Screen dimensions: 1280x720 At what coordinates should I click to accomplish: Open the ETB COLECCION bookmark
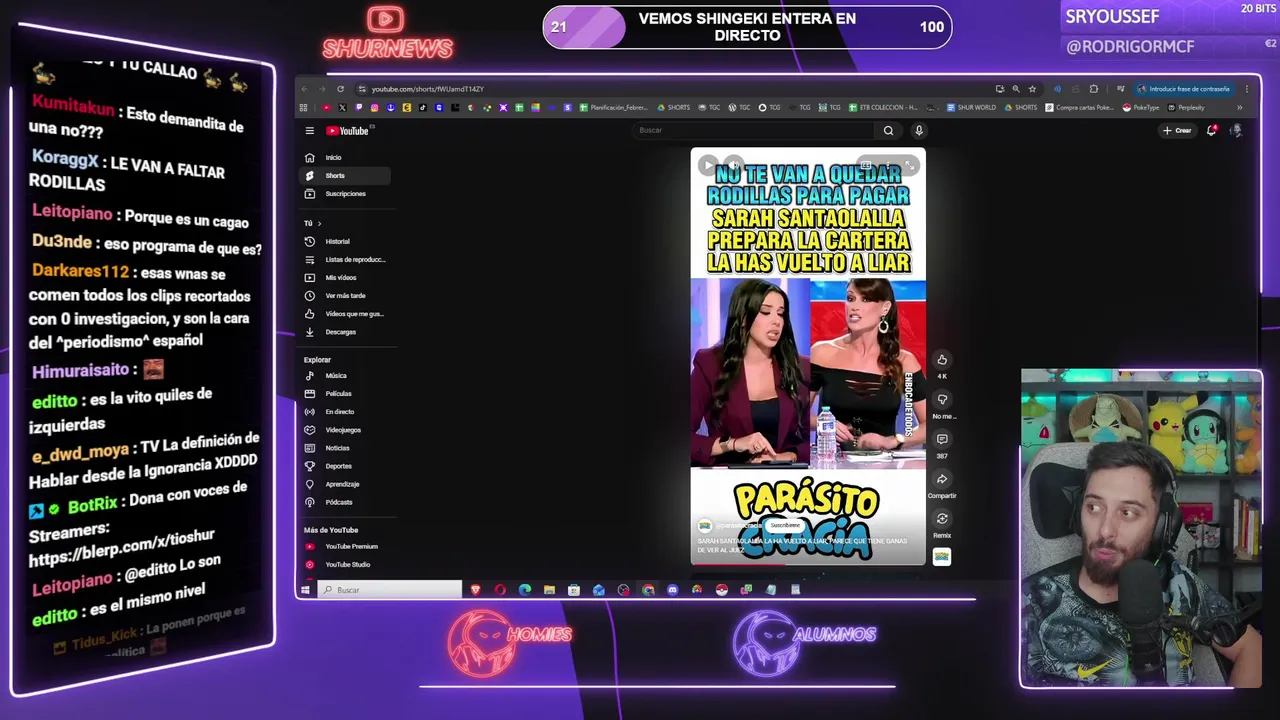pos(882,107)
